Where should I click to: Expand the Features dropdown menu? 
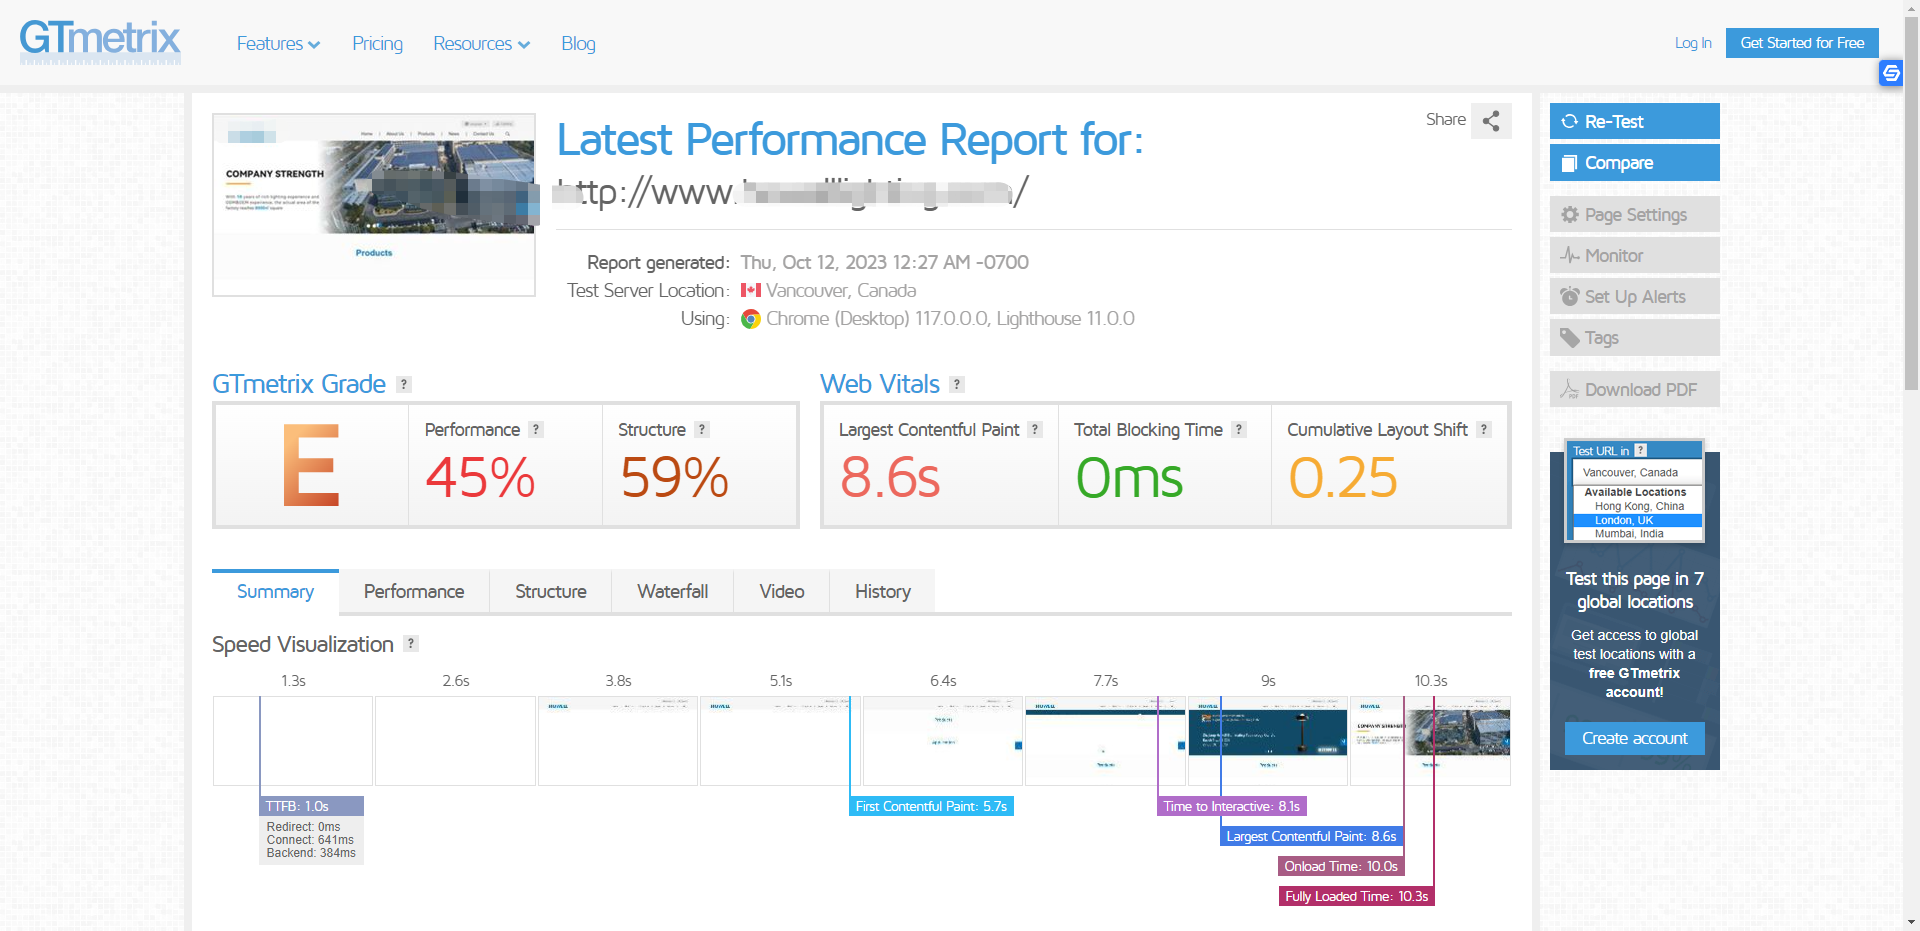(278, 44)
